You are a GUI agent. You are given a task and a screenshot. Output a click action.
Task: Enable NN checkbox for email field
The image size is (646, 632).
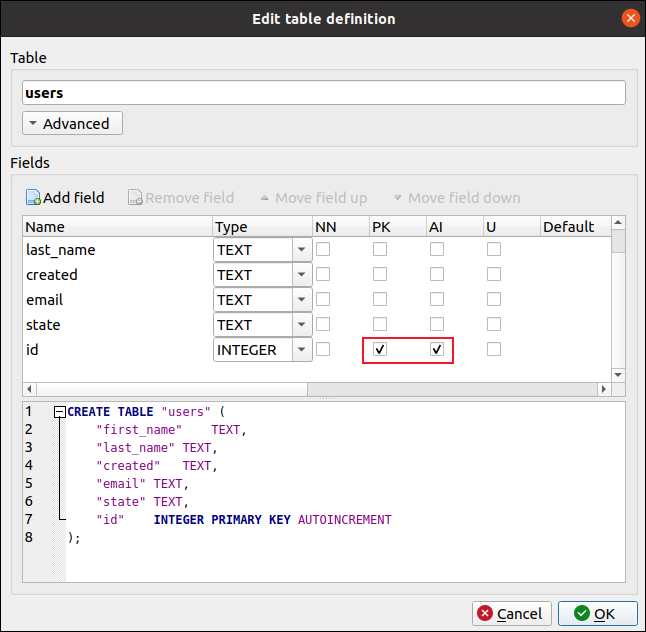pos(323,300)
